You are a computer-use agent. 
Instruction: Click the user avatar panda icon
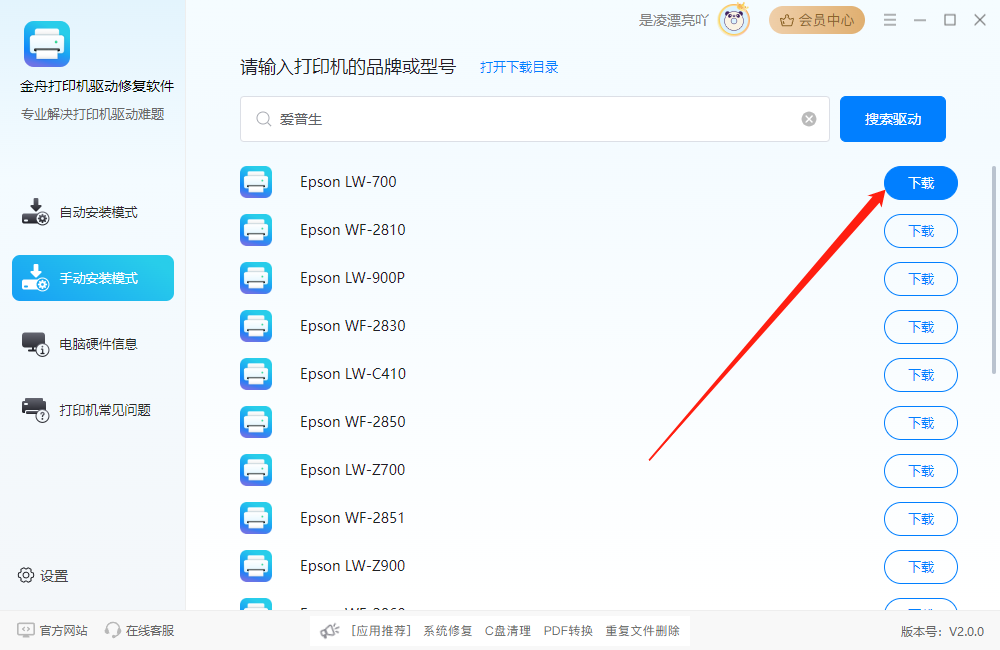[734, 20]
